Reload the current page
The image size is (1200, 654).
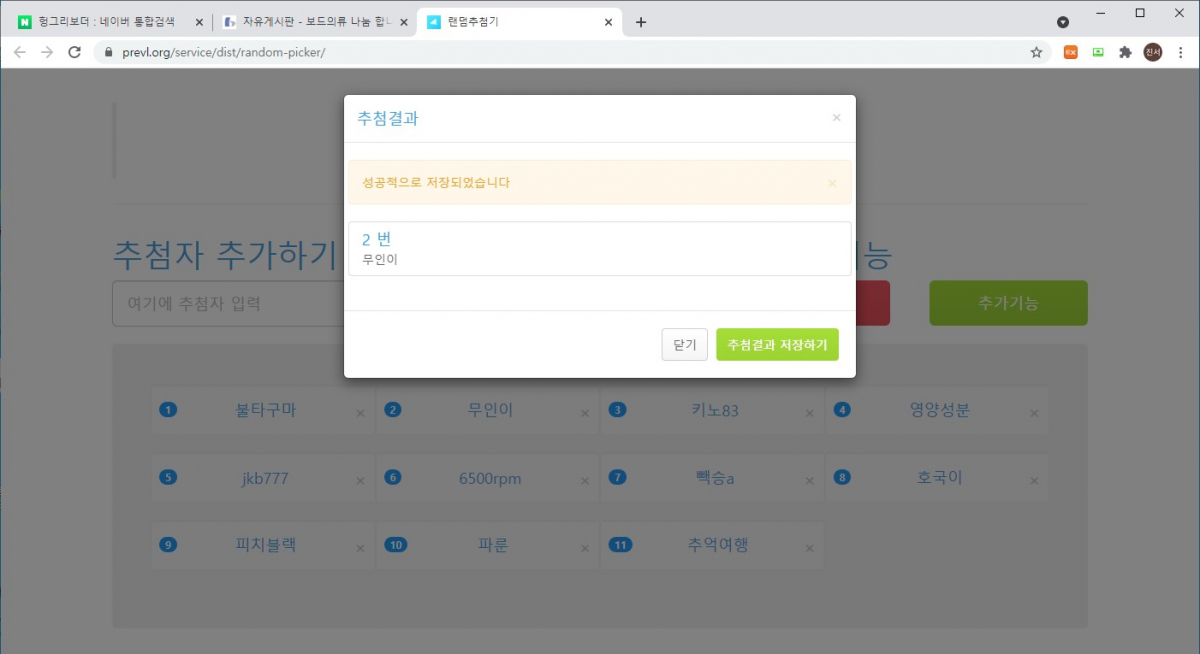74,52
